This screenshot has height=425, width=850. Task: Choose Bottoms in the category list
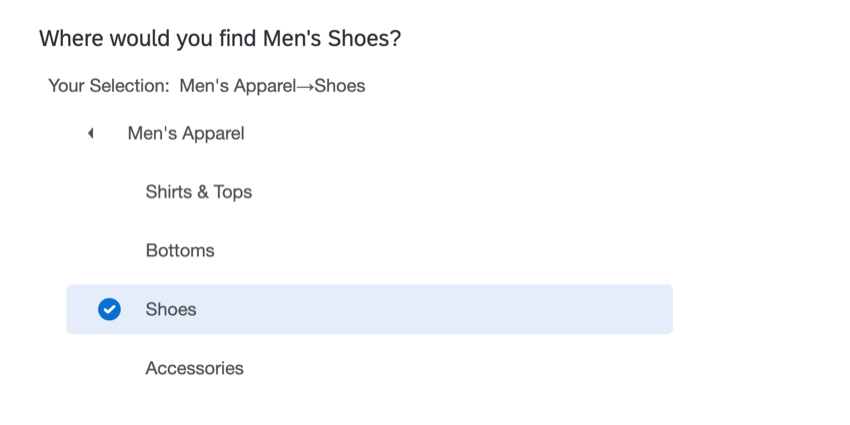coord(180,251)
